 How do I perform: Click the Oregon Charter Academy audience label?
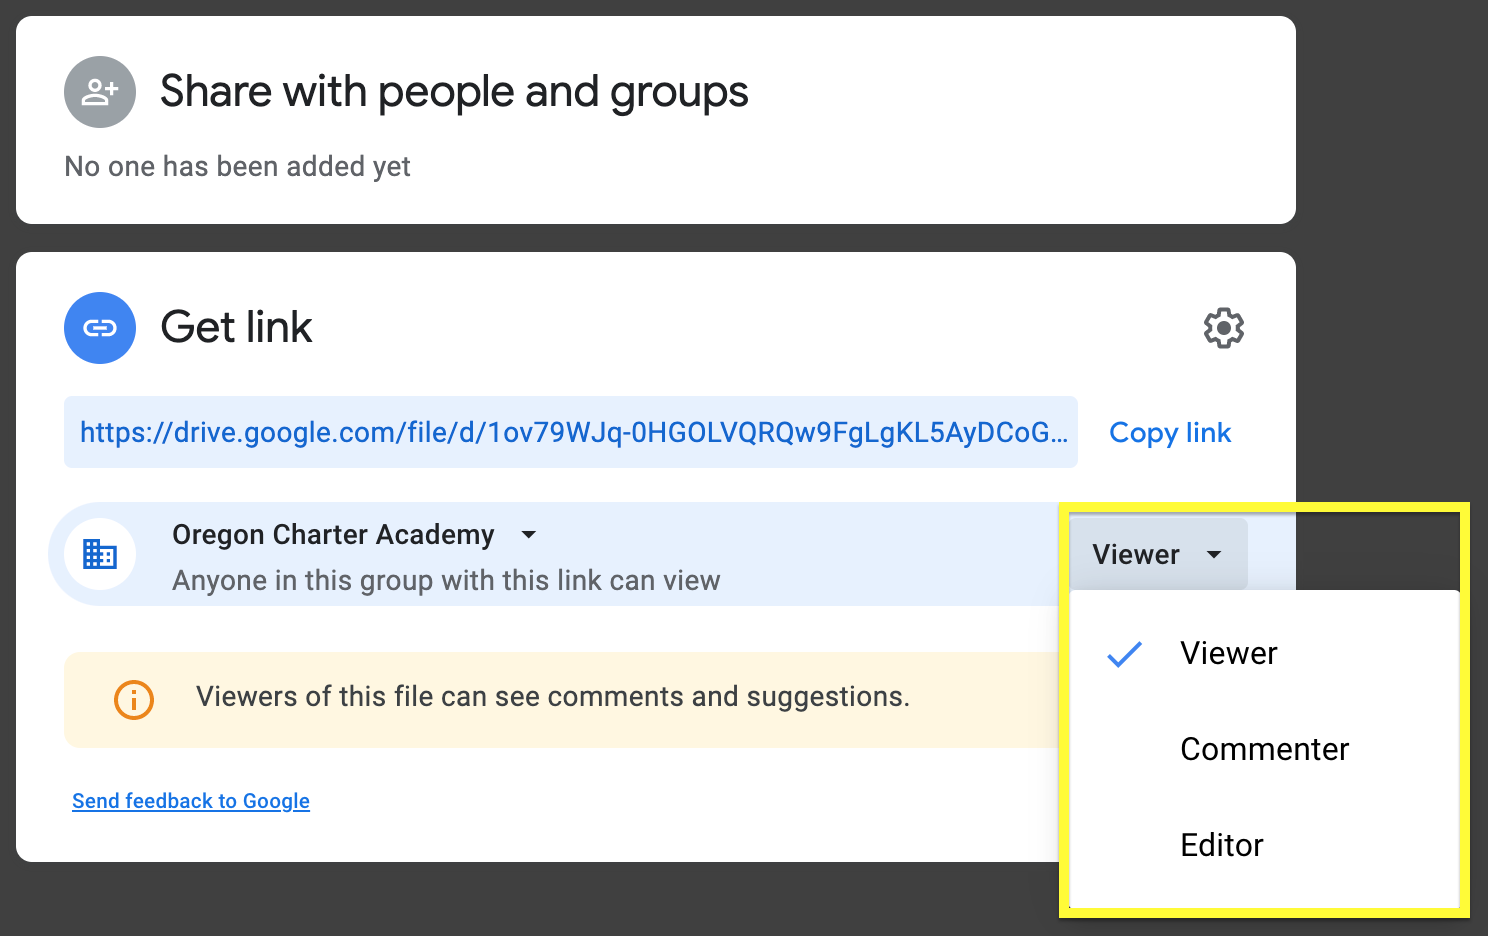point(333,534)
